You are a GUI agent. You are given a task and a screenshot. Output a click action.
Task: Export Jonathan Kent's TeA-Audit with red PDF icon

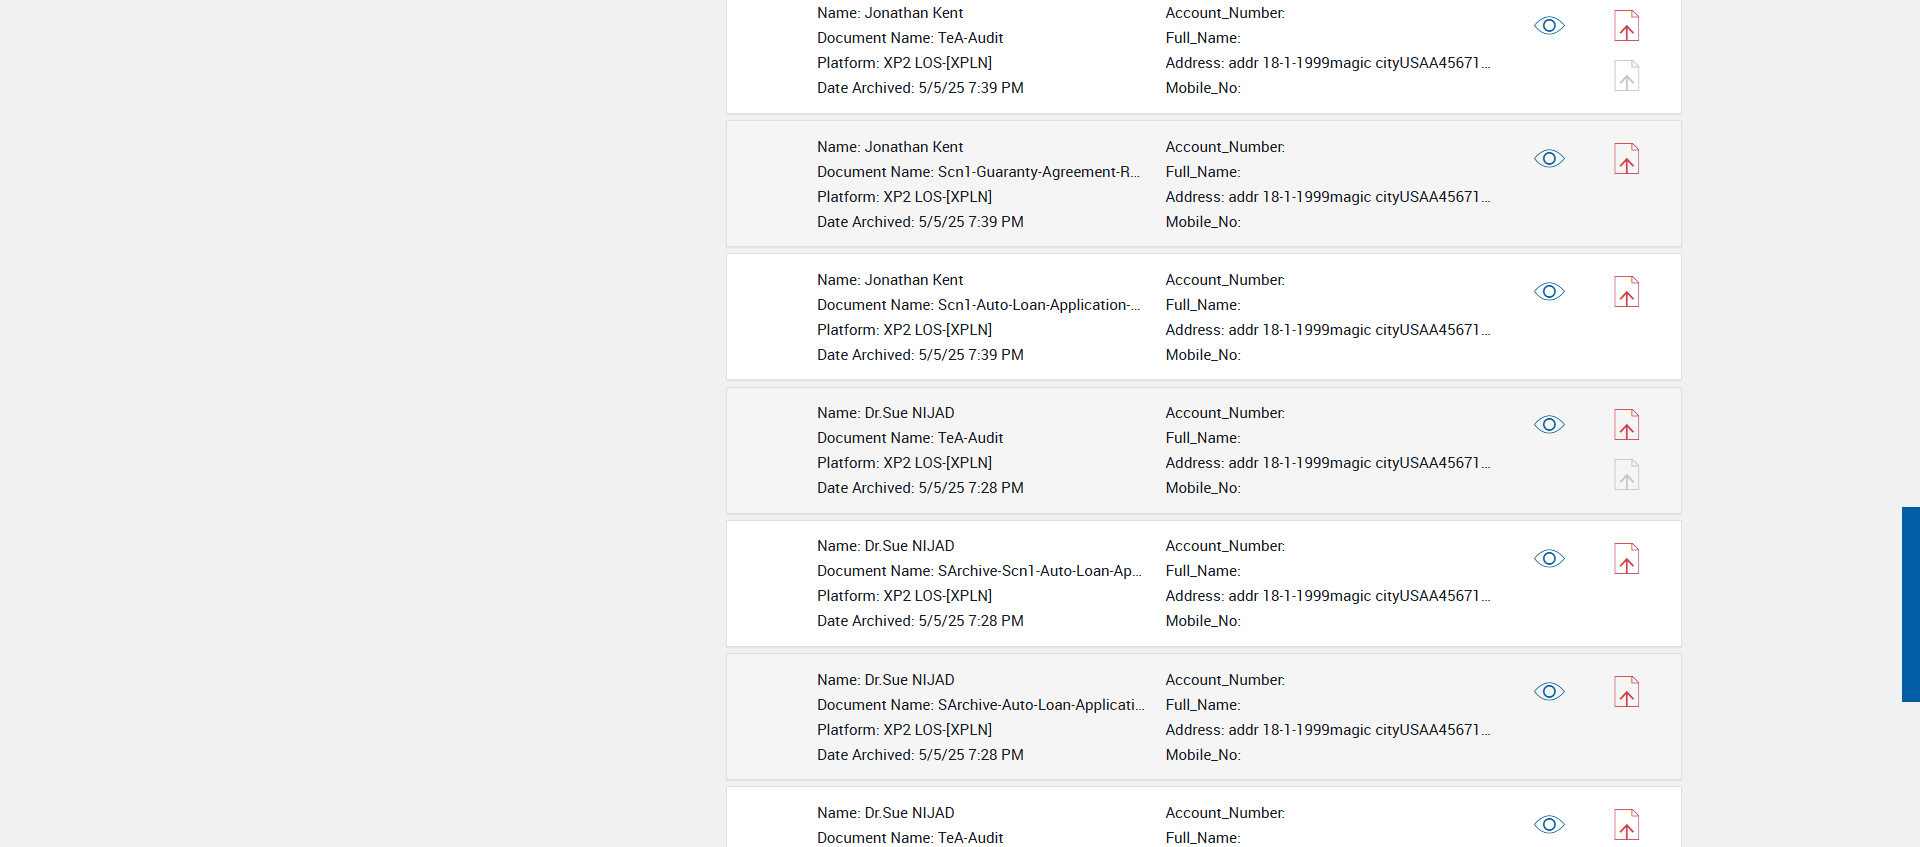[1626, 26]
